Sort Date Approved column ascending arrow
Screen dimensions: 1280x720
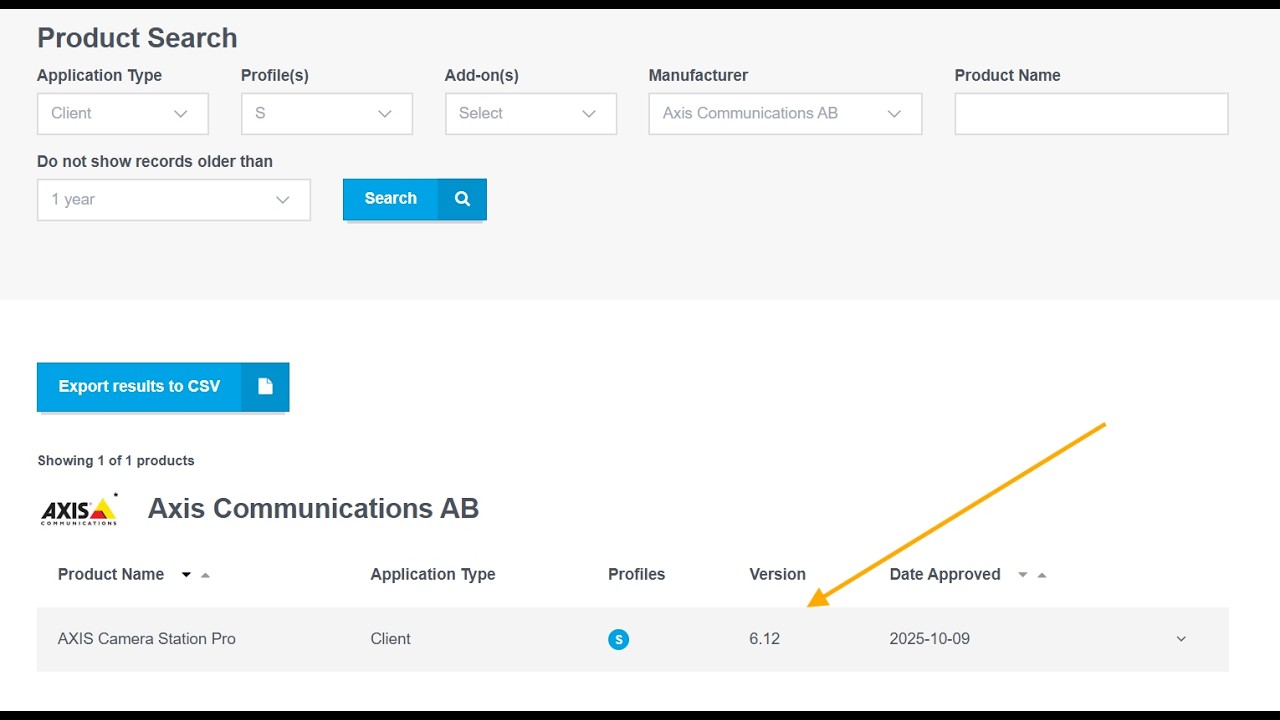coord(1042,575)
